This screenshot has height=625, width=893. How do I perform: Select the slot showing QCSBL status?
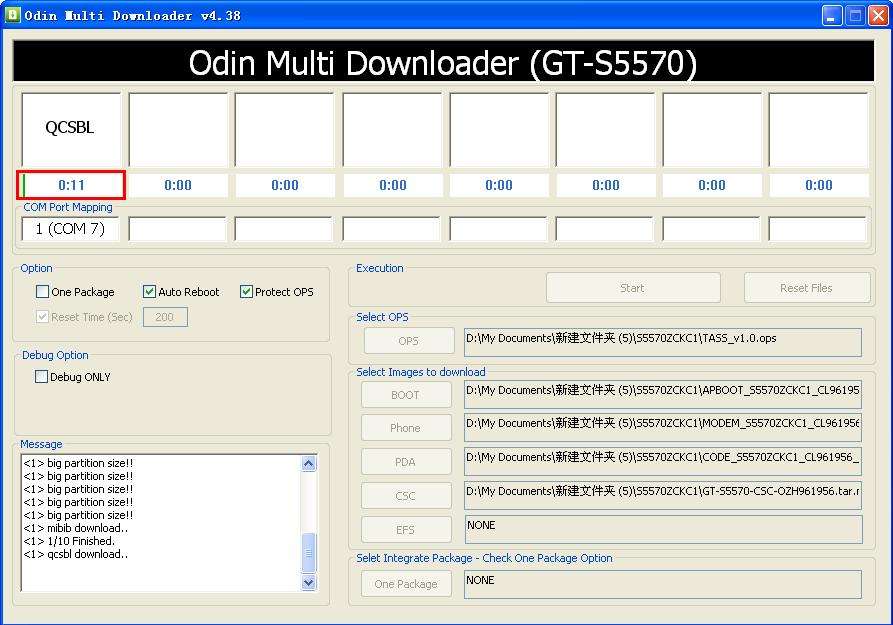(70, 128)
